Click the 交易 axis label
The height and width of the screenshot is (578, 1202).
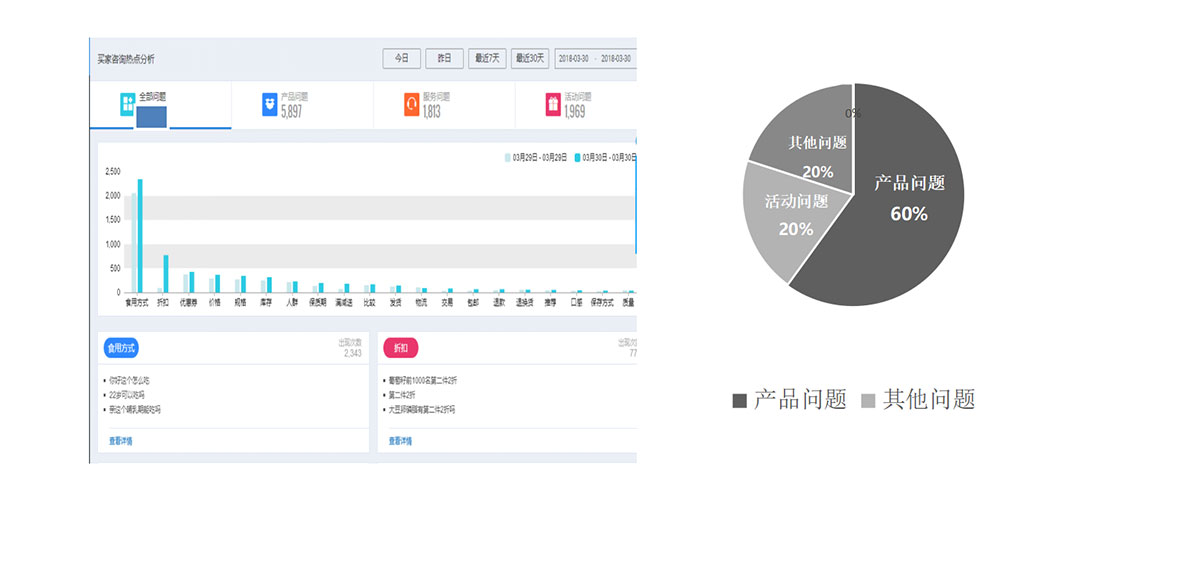point(447,301)
